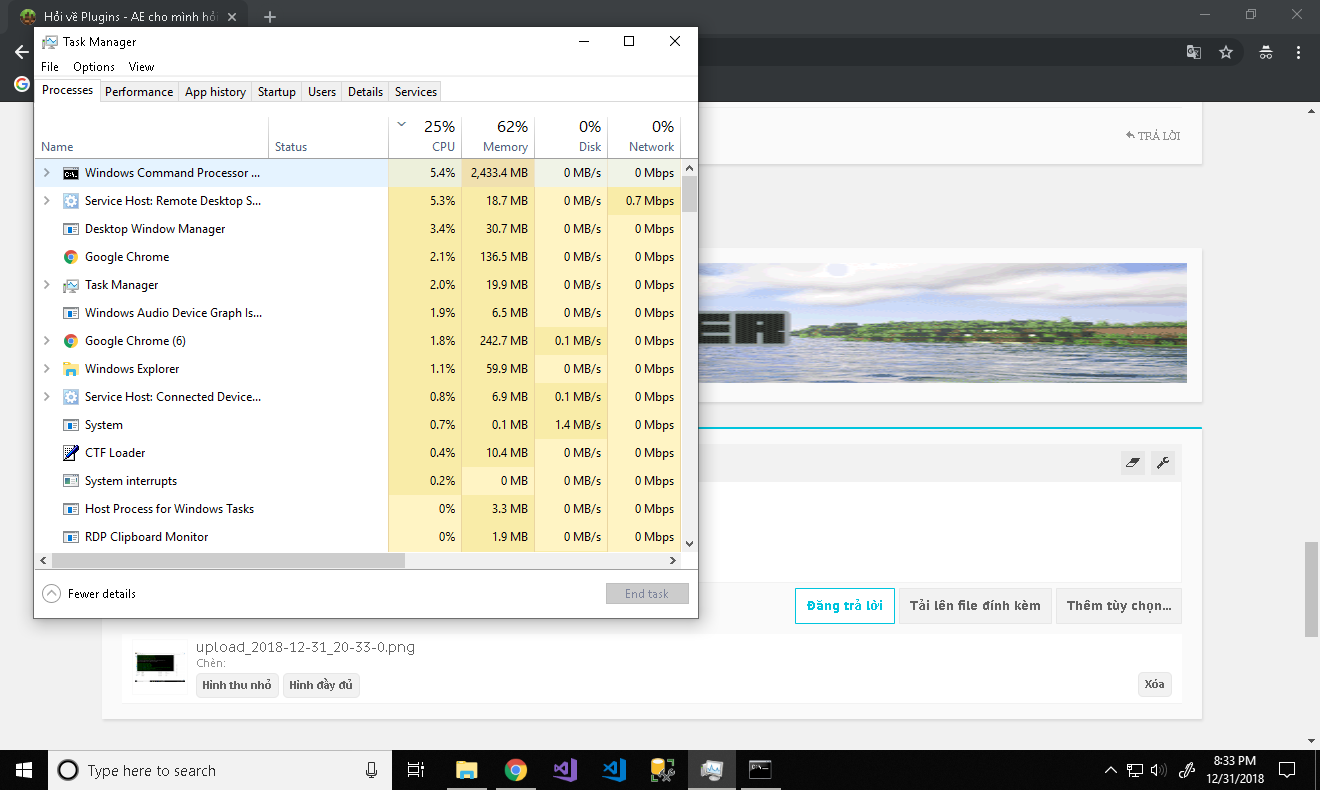Show hidden icons in the system tray

coord(1110,770)
